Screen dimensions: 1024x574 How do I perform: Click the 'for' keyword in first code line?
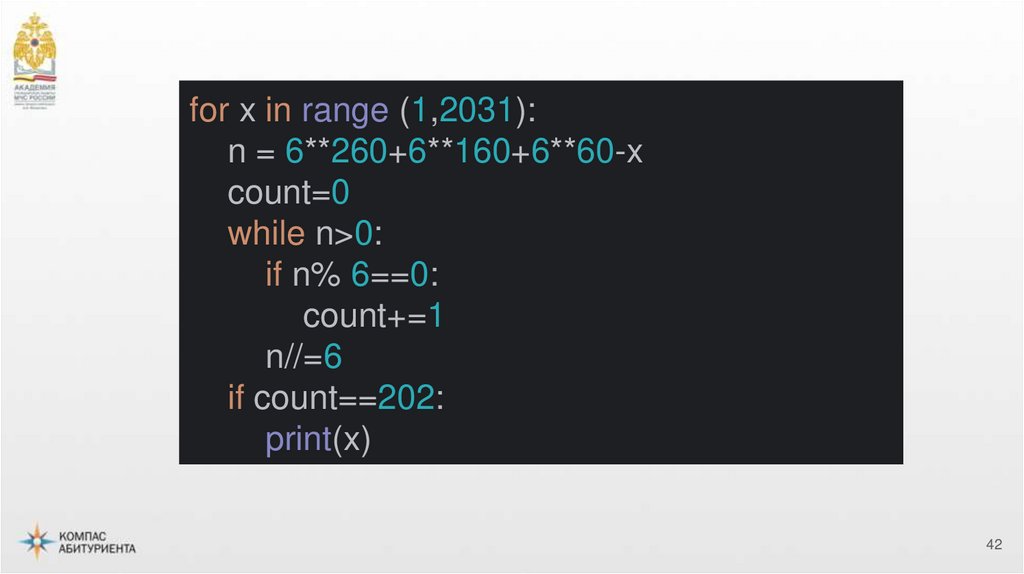[208, 111]
